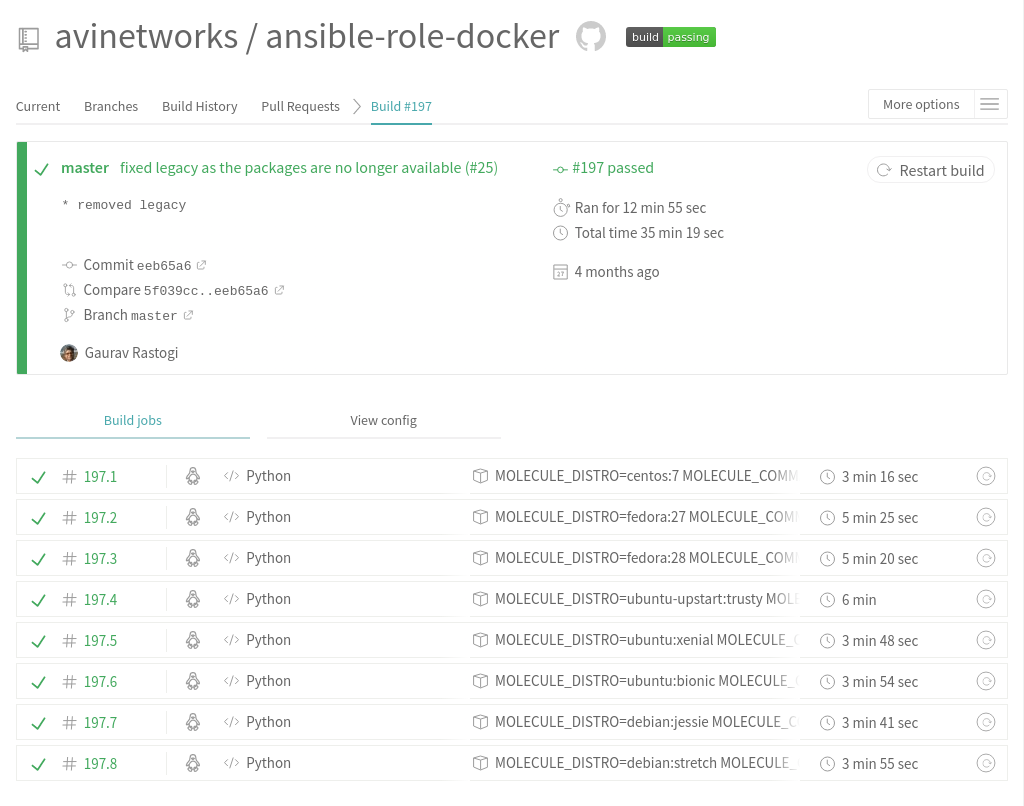Image resolution: width=1024 pixels, height=806 pixels.
Task: Open the master branch link in build header
Action: click(85, 168)
